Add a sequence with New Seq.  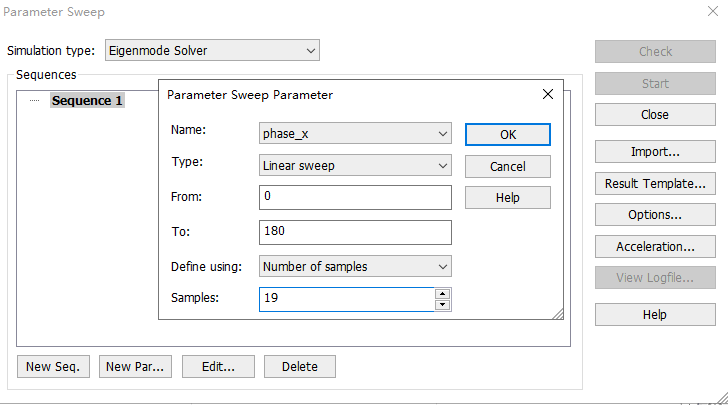point(53,366)
